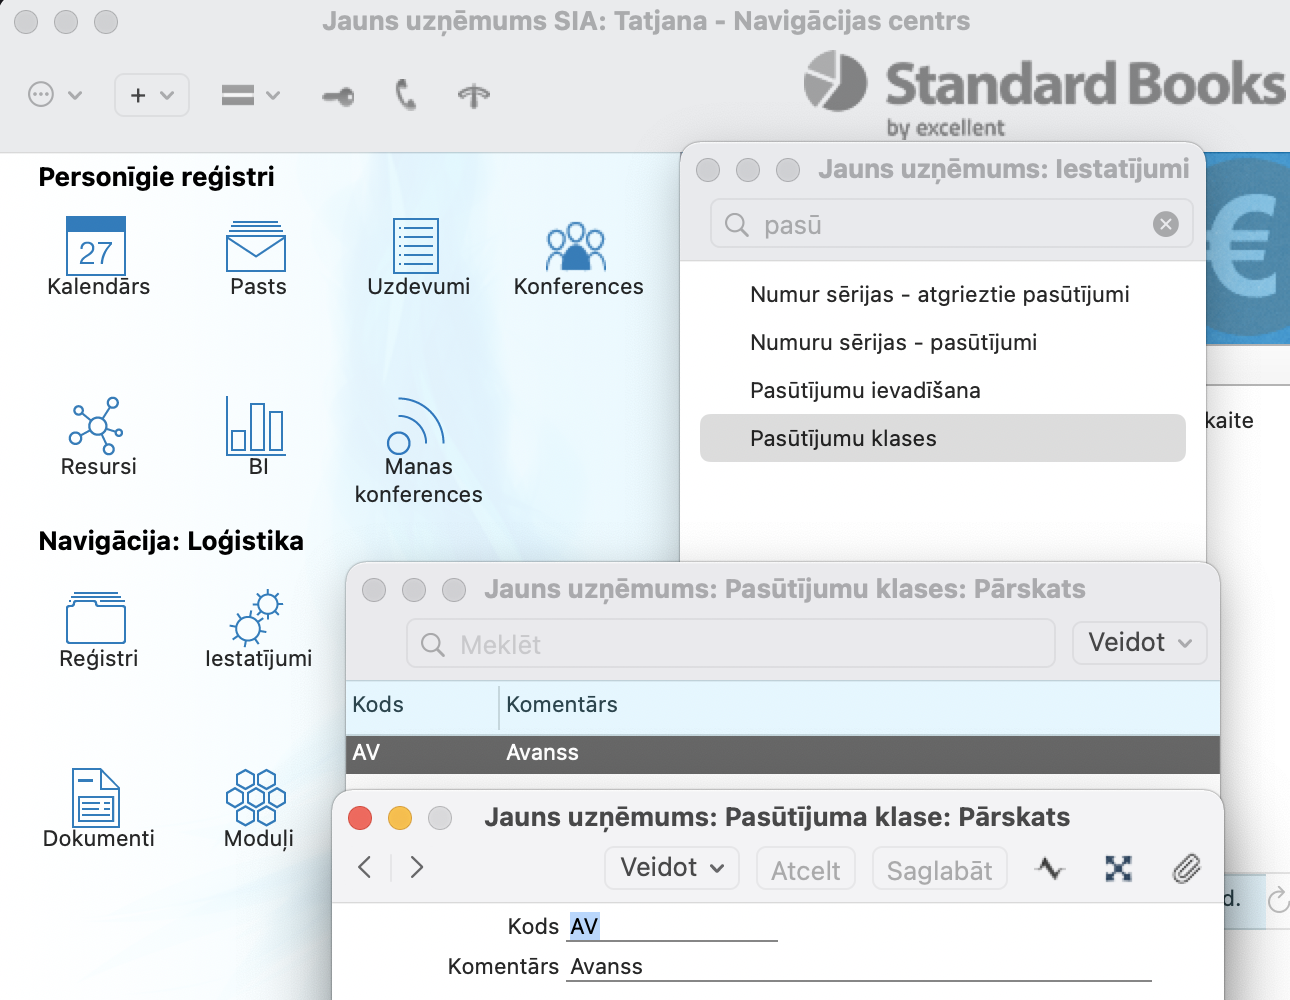Open the Resursi icon
The width and height of the screenshot is (1290, 1000).
[96, 424]
